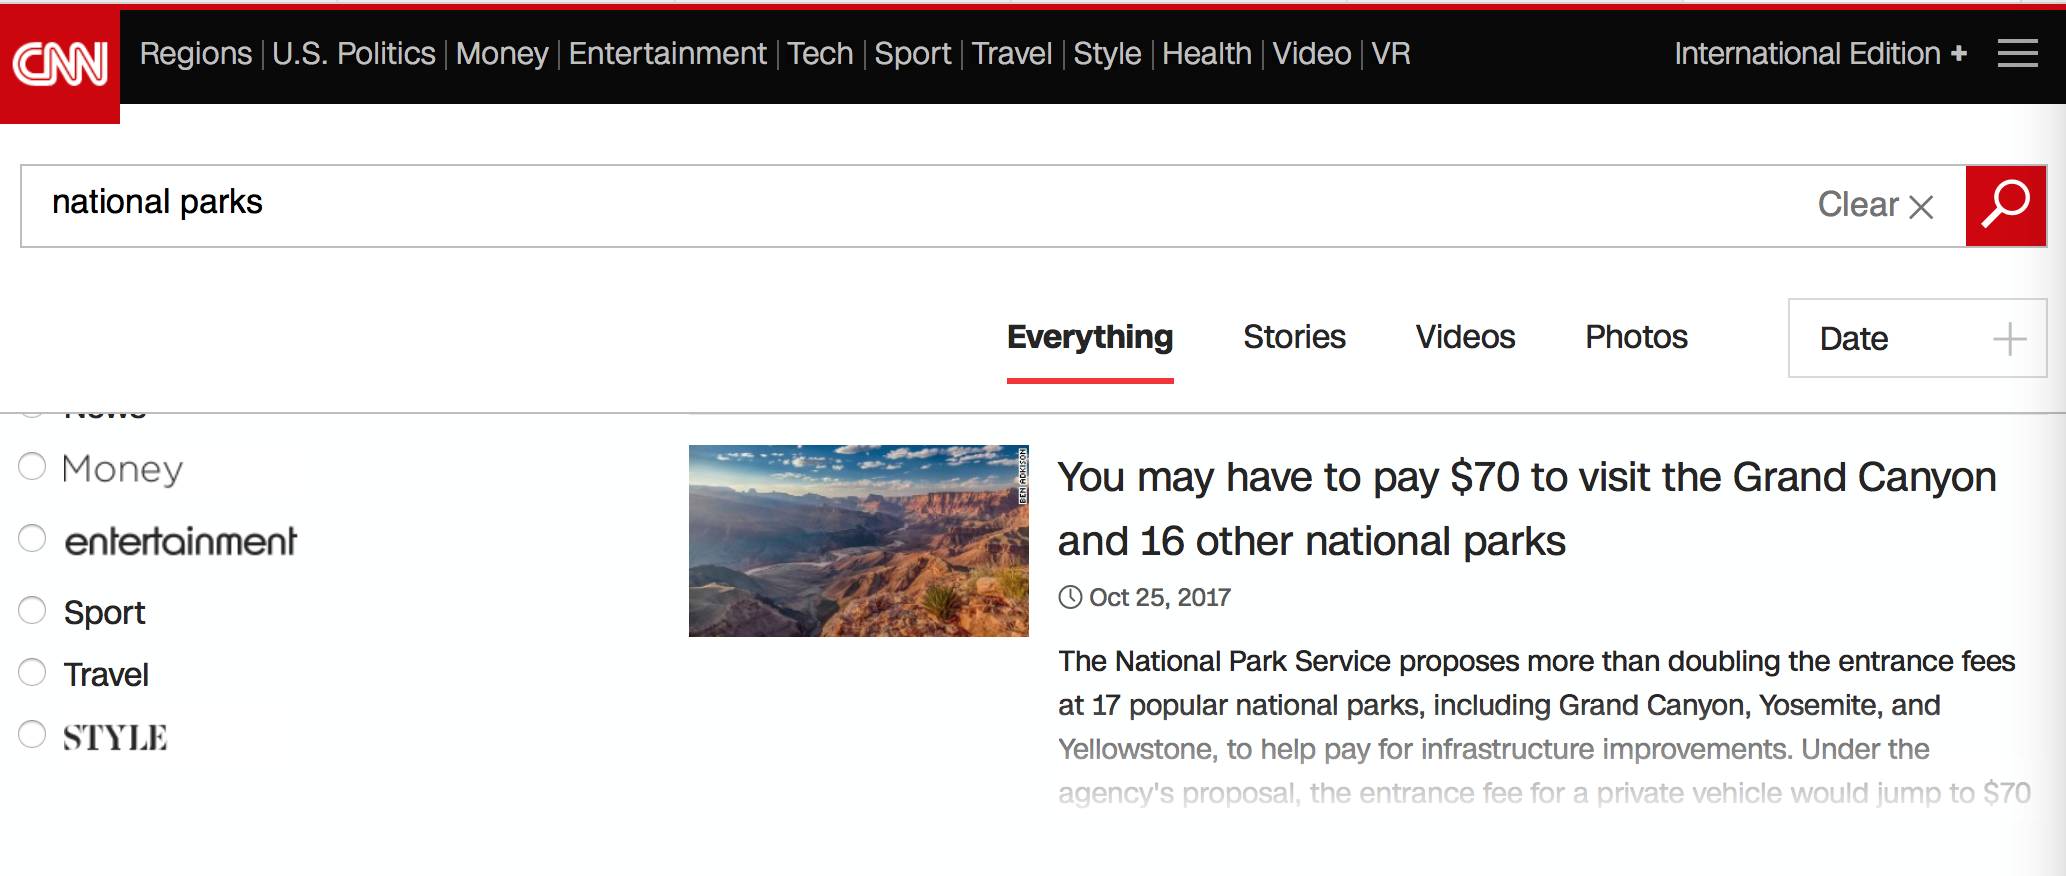Viewport: 2066px width, 876px height.
Task: Open U.S. Politics in the navigation
Action: (x=354, y=54)
